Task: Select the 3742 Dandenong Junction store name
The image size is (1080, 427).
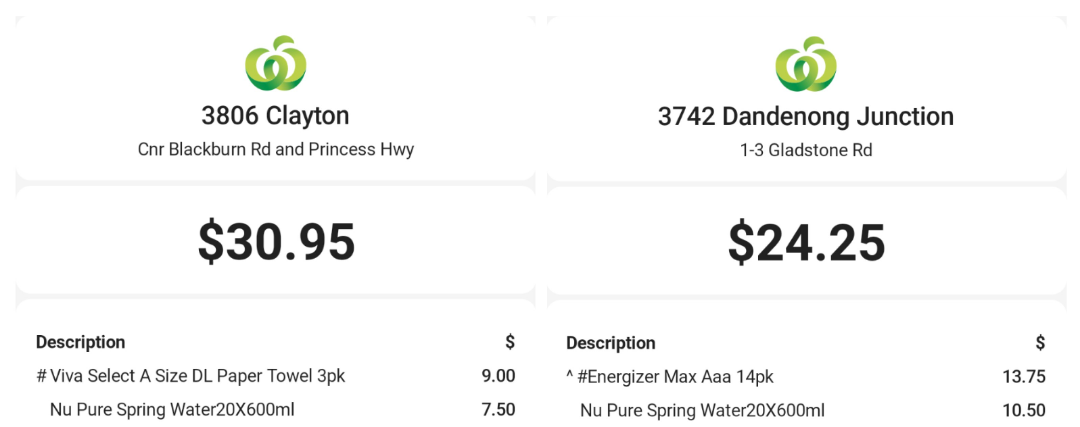Action: tap(806, 117)
